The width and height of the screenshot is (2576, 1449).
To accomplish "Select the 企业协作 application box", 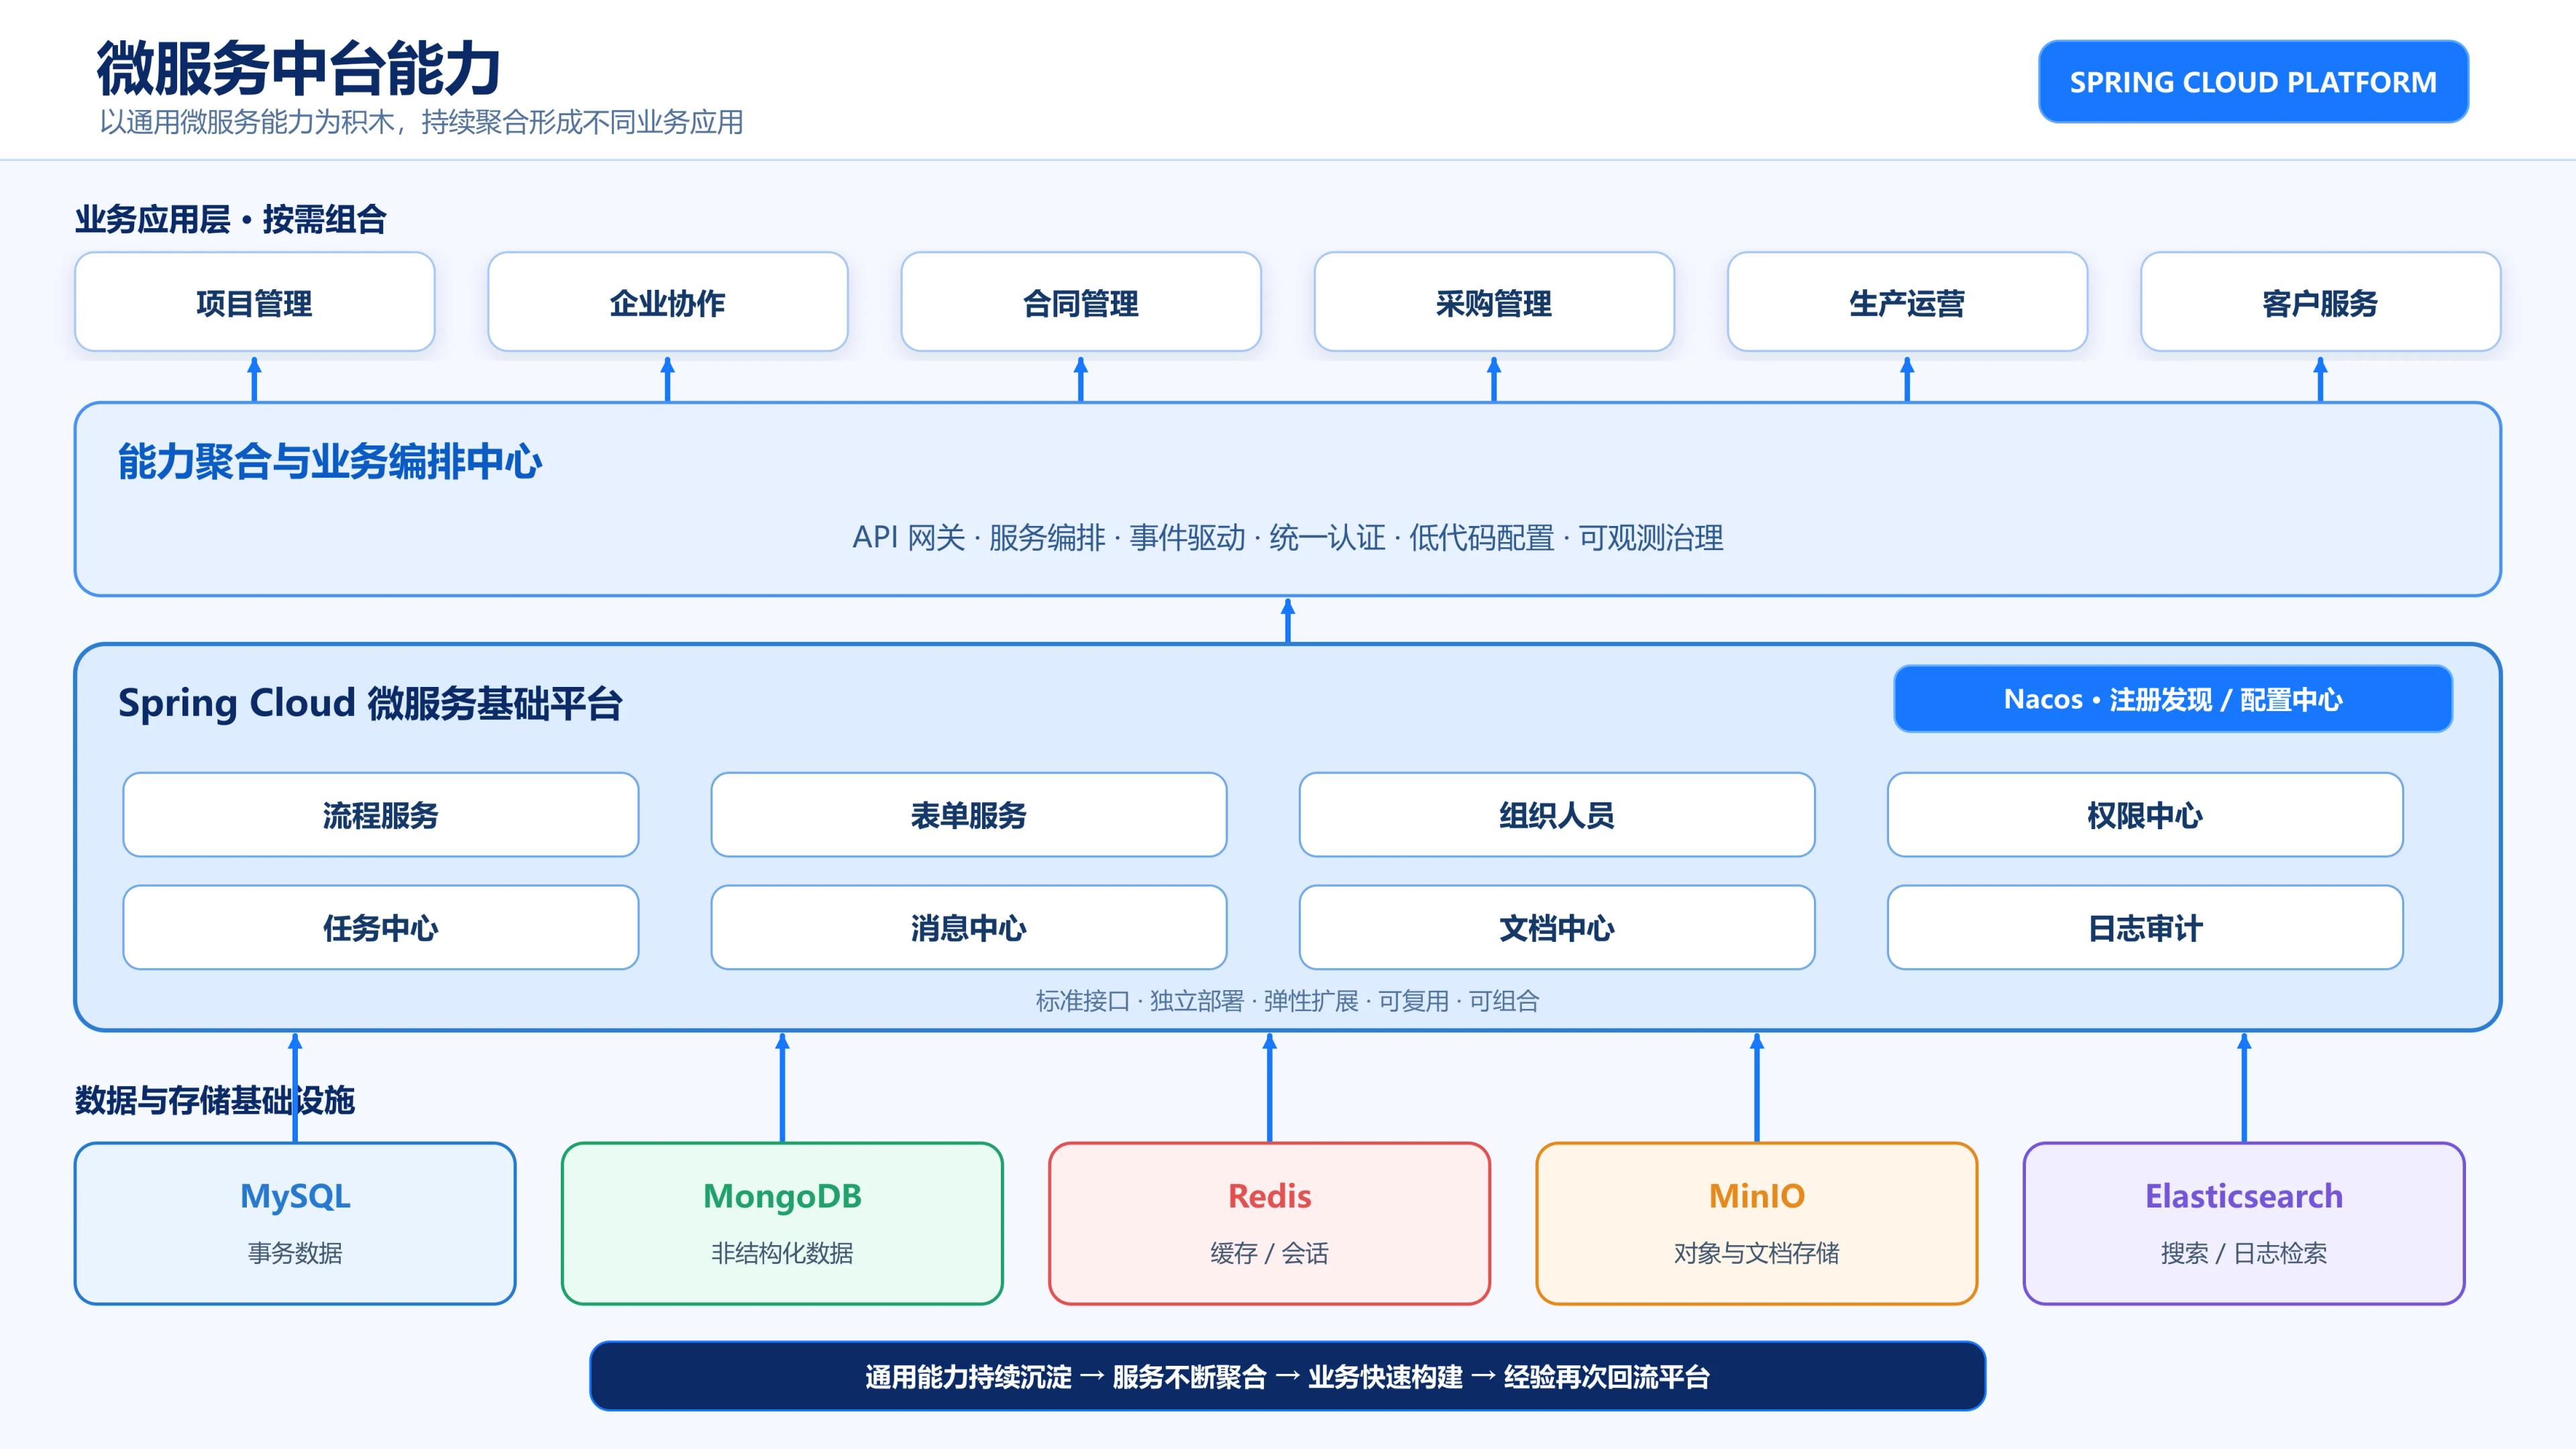I will click(x=668, y=302).
